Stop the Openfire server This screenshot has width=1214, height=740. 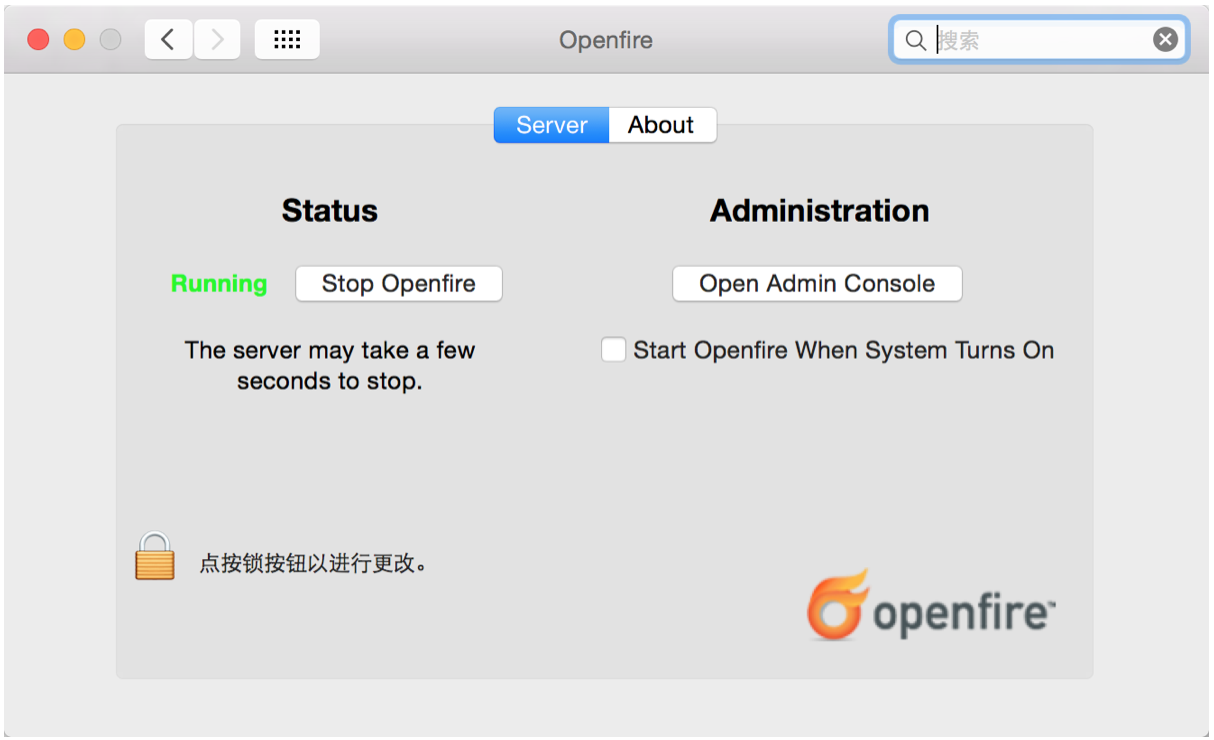[x=399, y=284]
